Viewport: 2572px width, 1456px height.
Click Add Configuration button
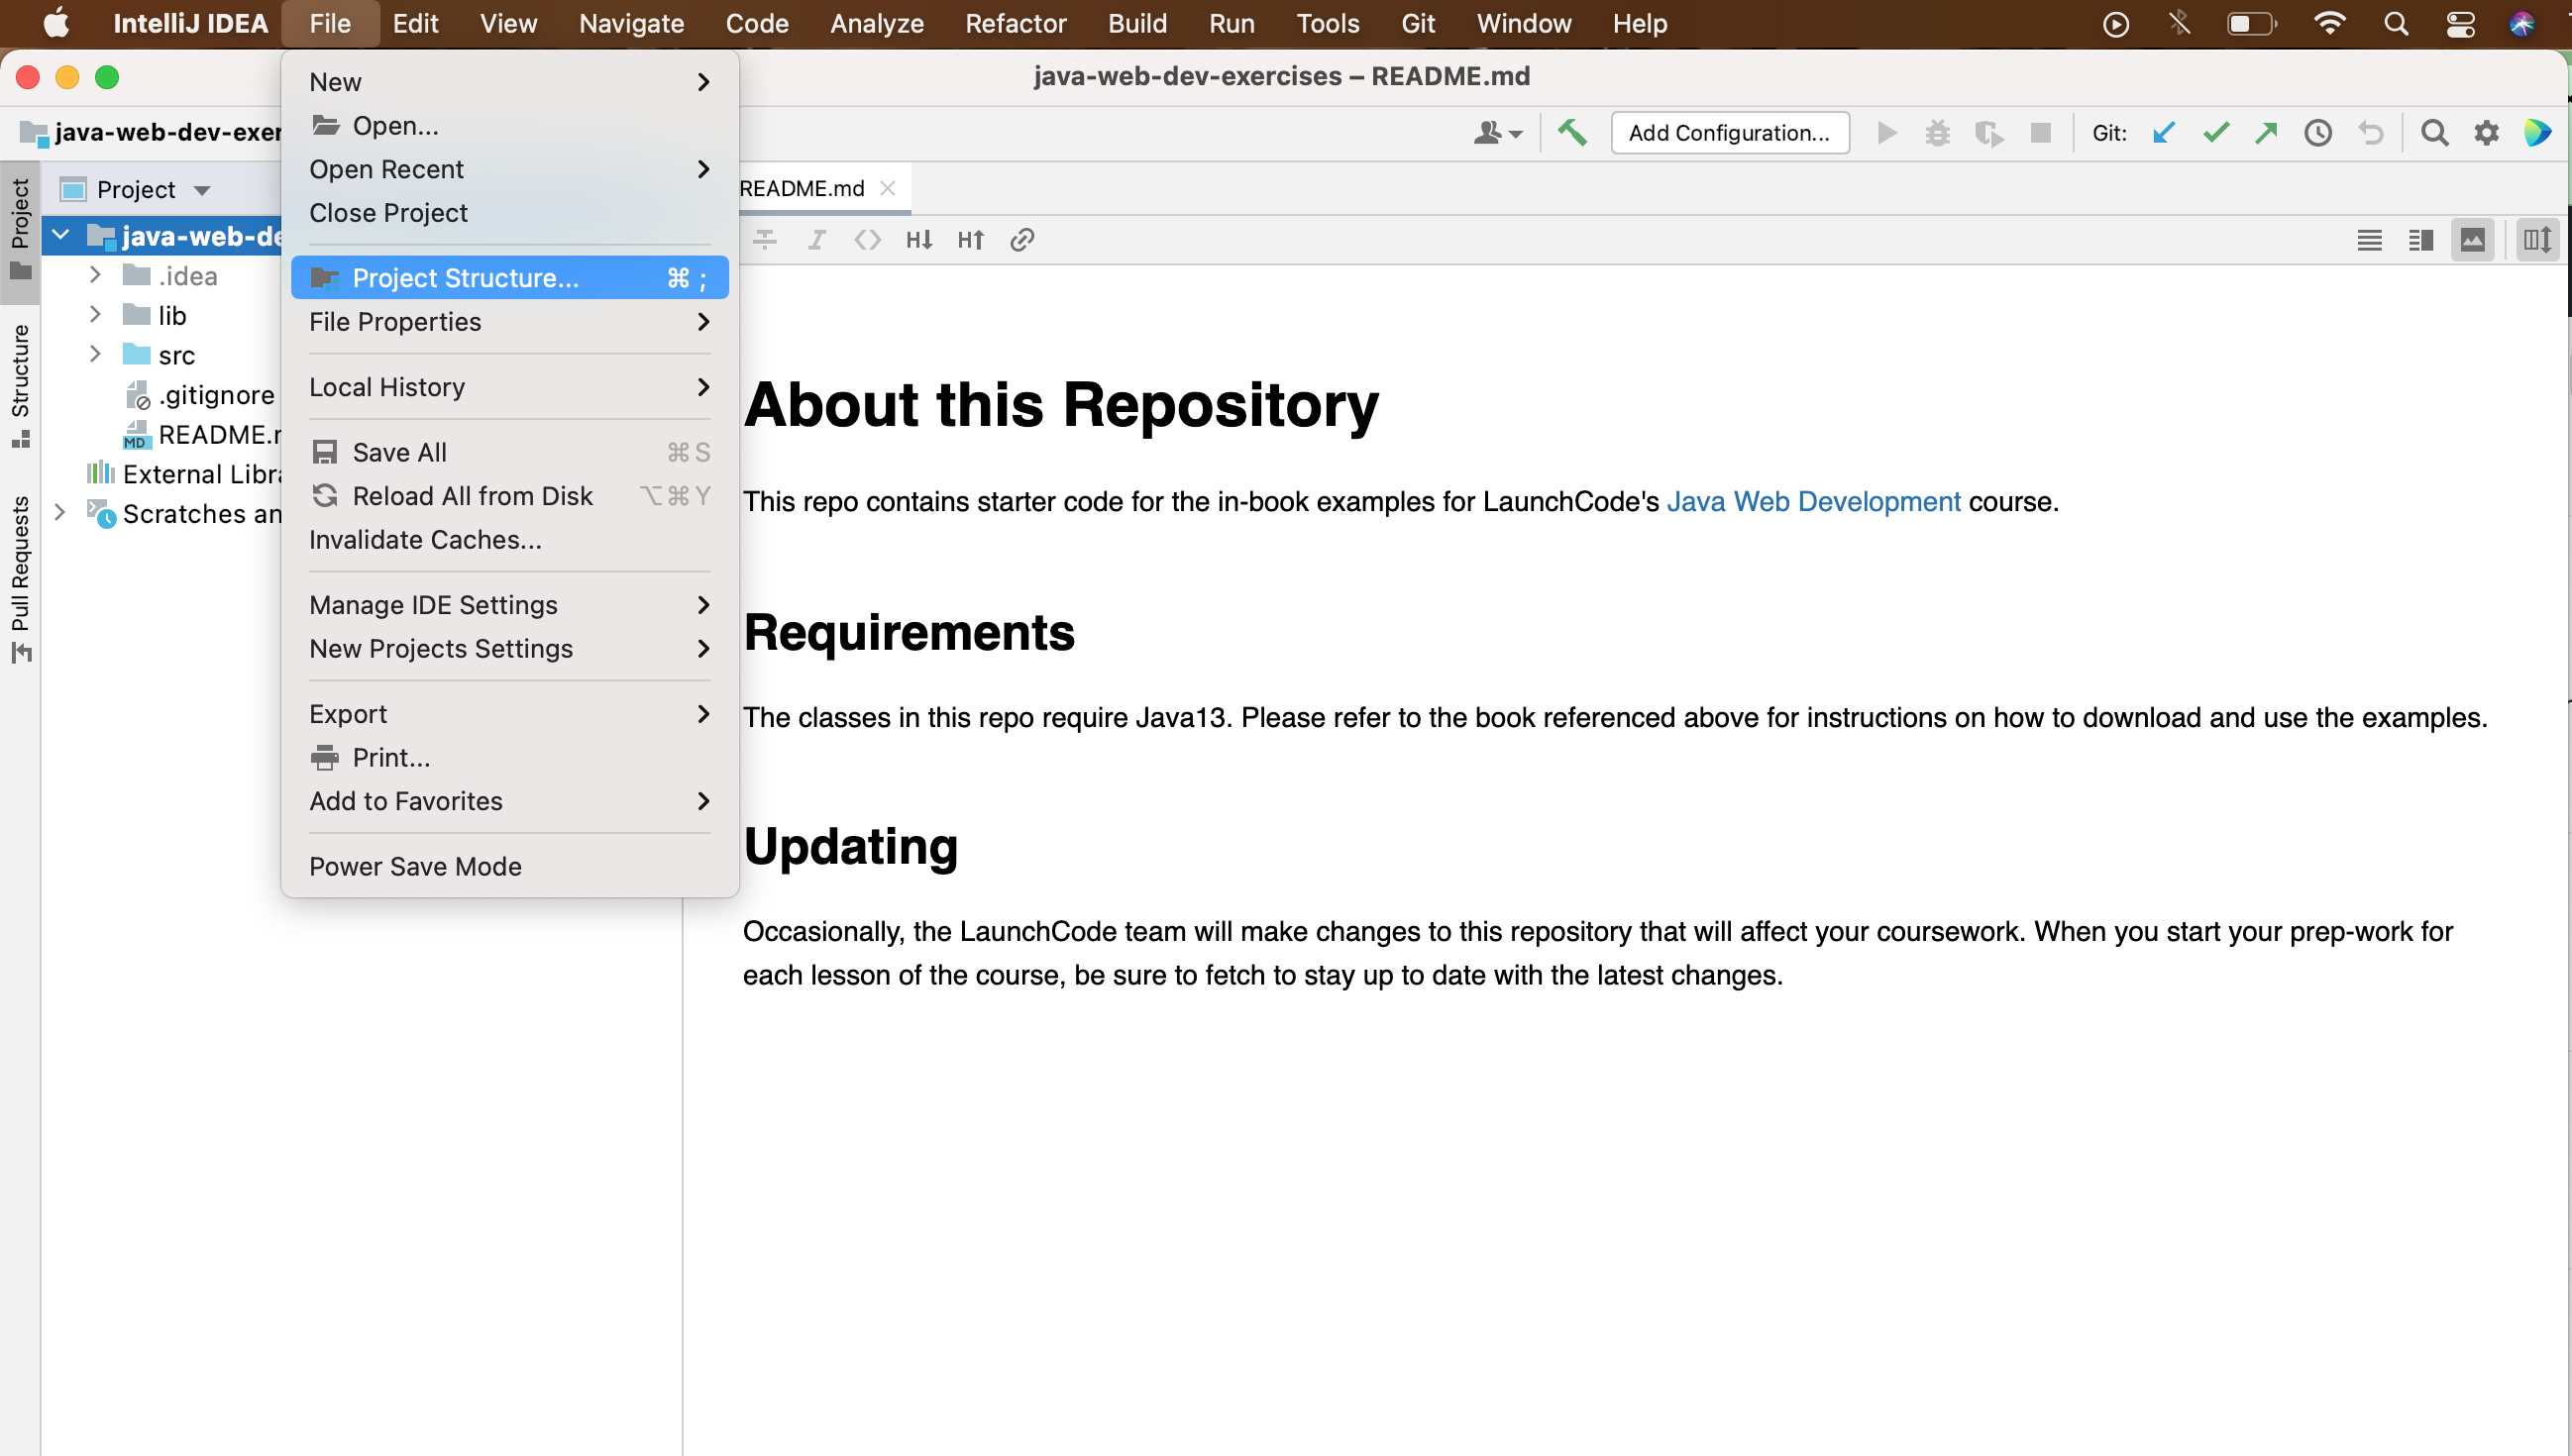tap(1729, 133)
